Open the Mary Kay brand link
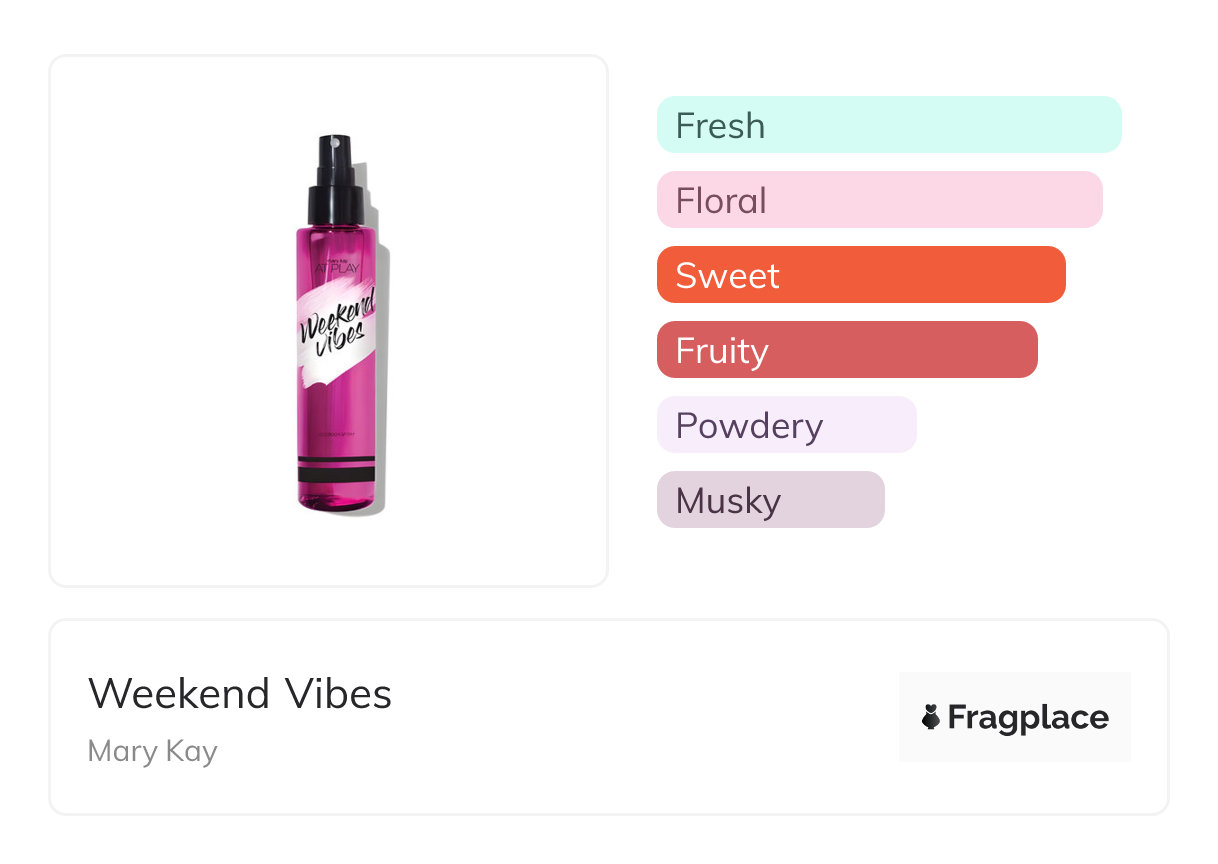The height and width of the screenshot is (864, 1218). [152, 751]
